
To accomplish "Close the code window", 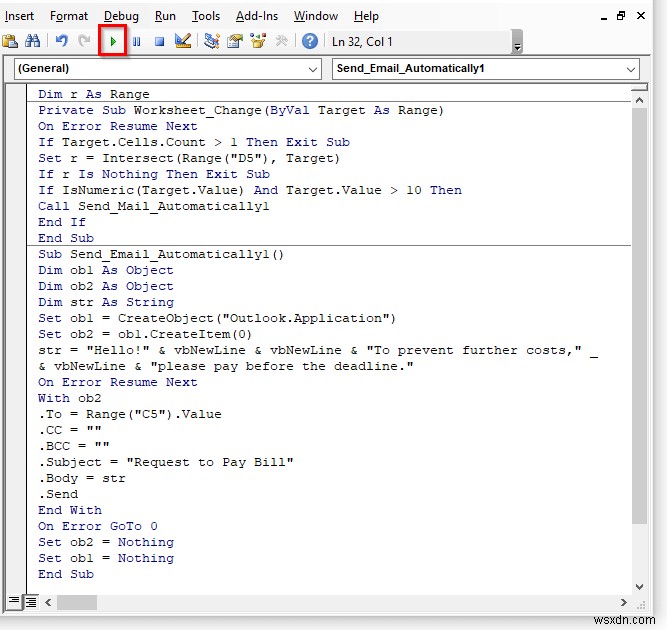I will click(641, 16).
